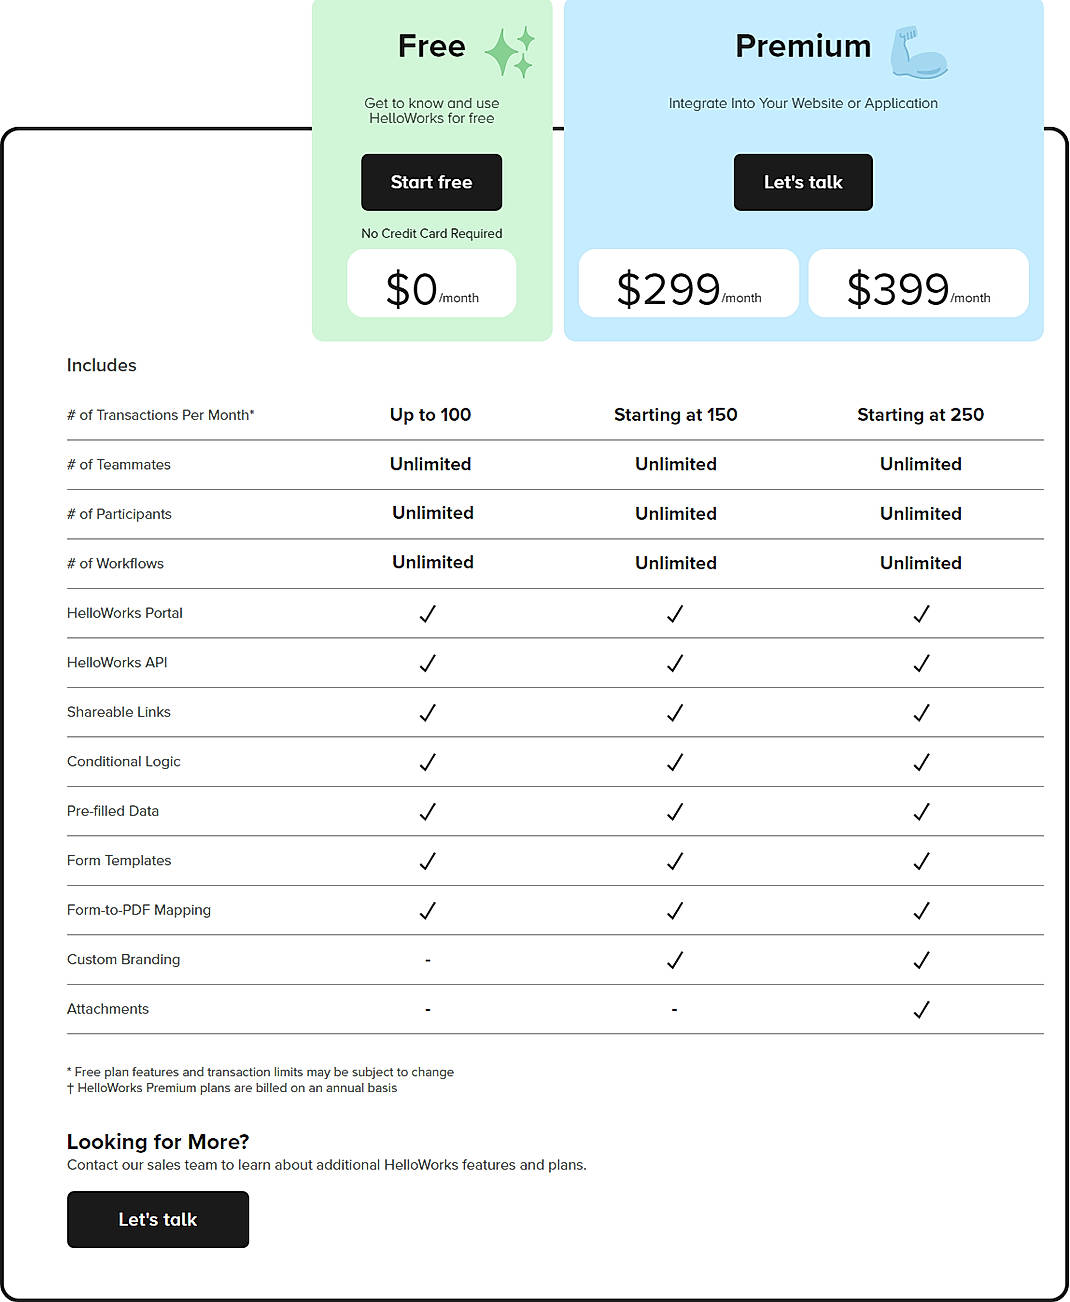Viewport: 1070px width, 1302px height.
Task: Click the Let's talk button under Premium
Action: click(803, 182)
